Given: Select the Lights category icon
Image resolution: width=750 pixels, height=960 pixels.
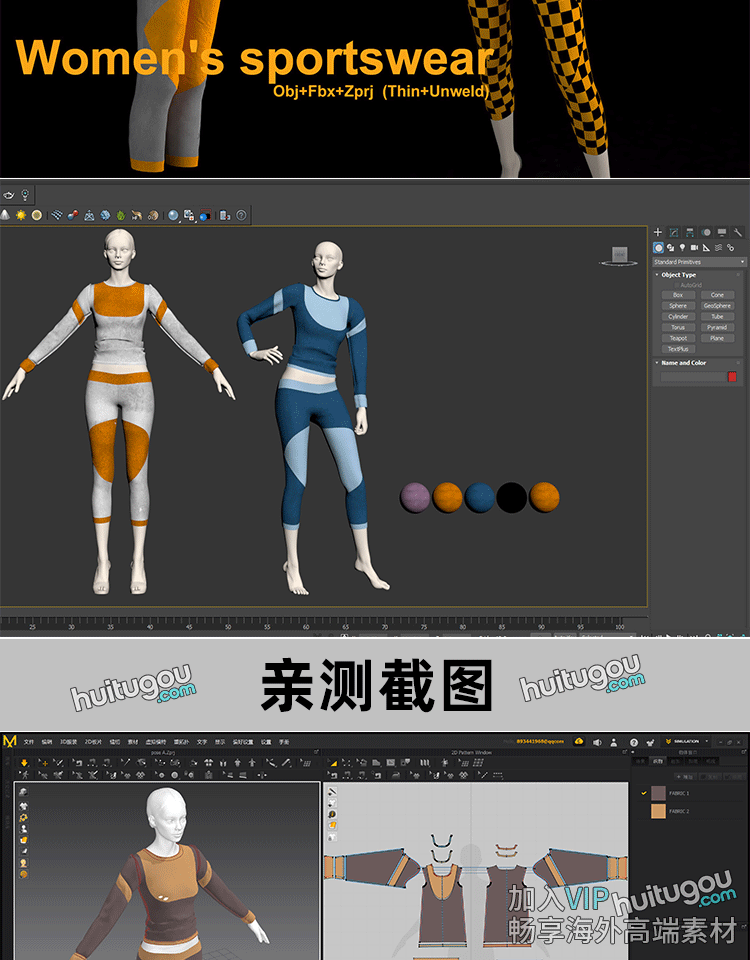Looking at the screenshot, I should point(682,247).
